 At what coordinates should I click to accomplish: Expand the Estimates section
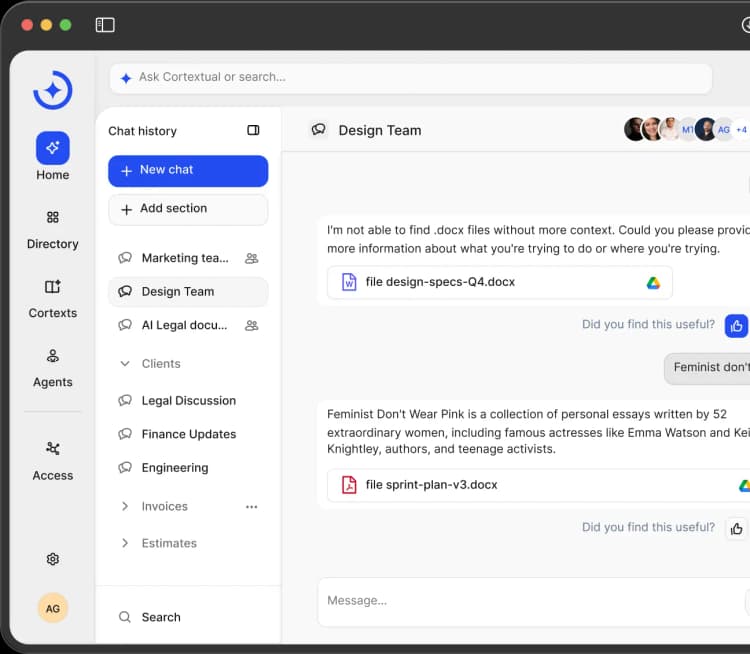pos(125,543)
